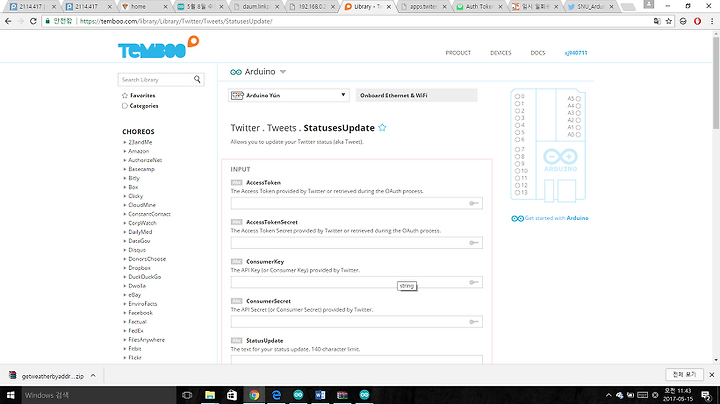Open File Explorer from taskbar
Image resolution: width=720 pixels, height=404 pixels.
210,395
